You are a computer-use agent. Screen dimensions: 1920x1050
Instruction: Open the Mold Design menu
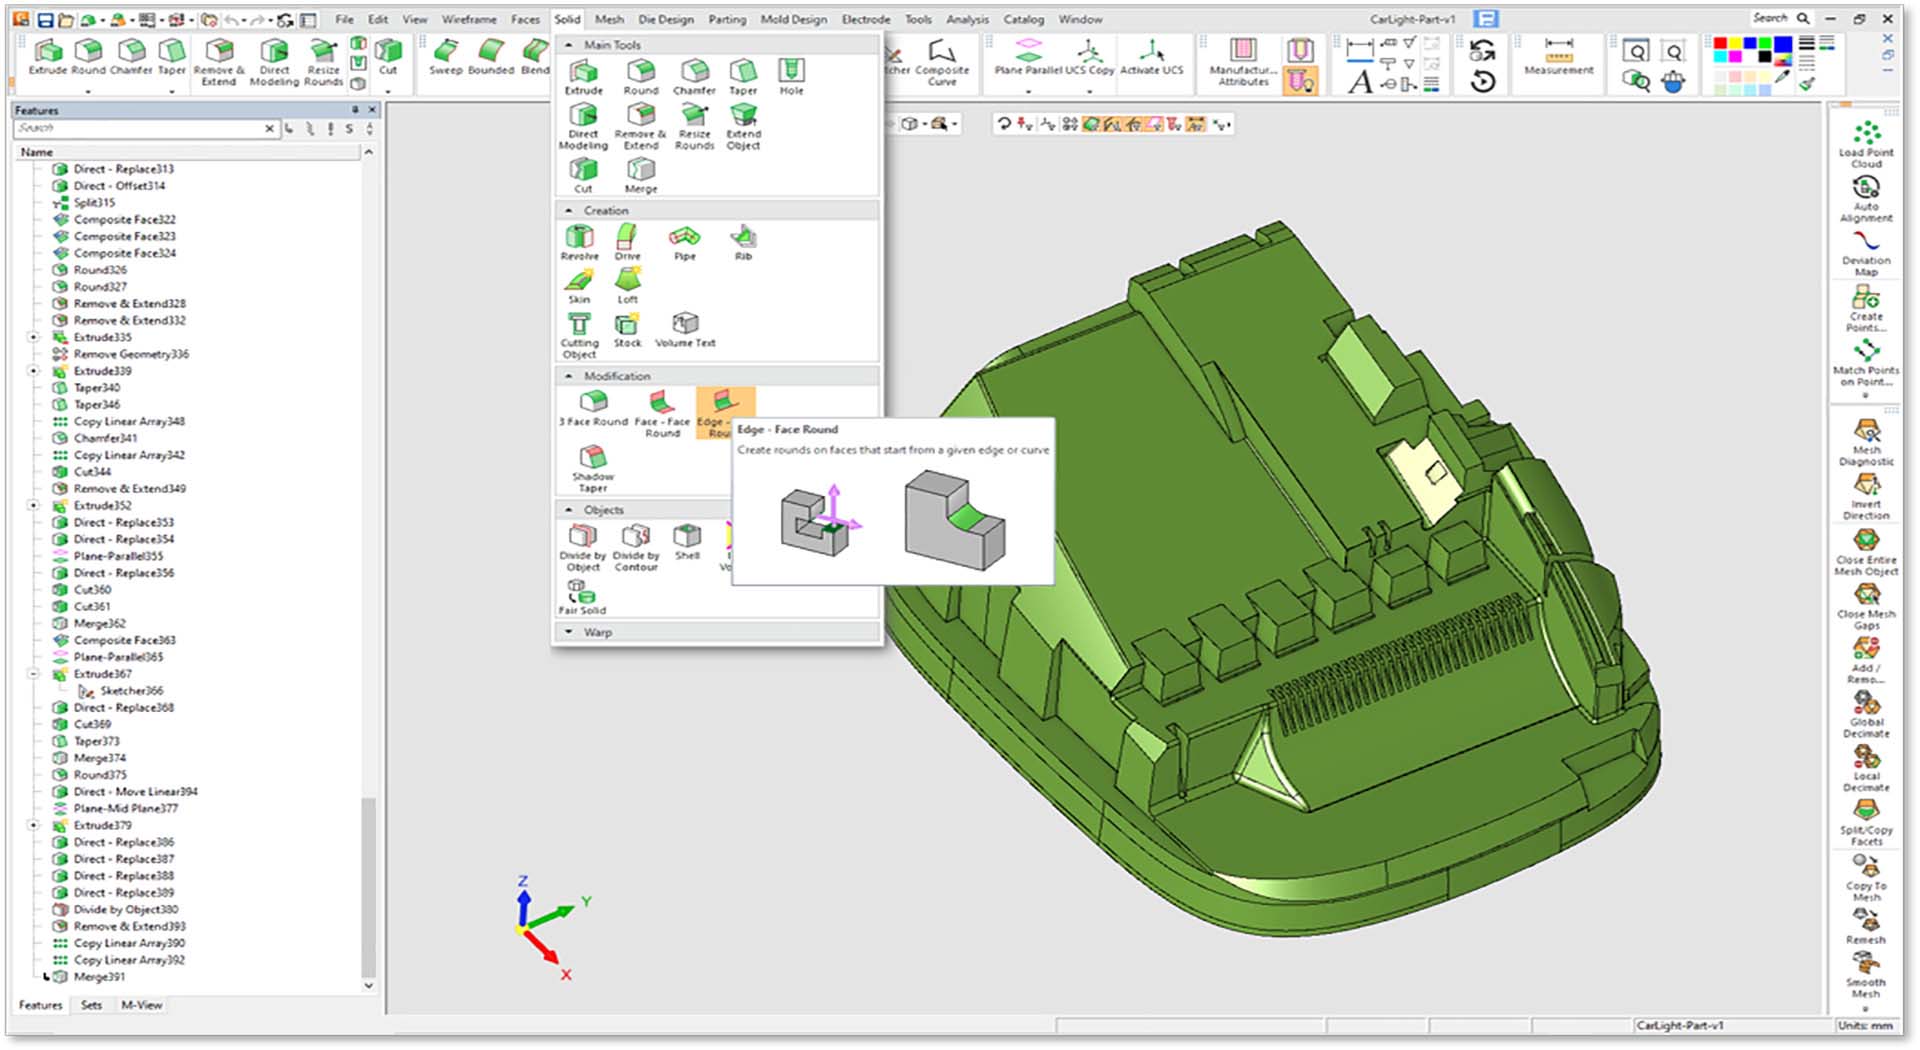793,19
